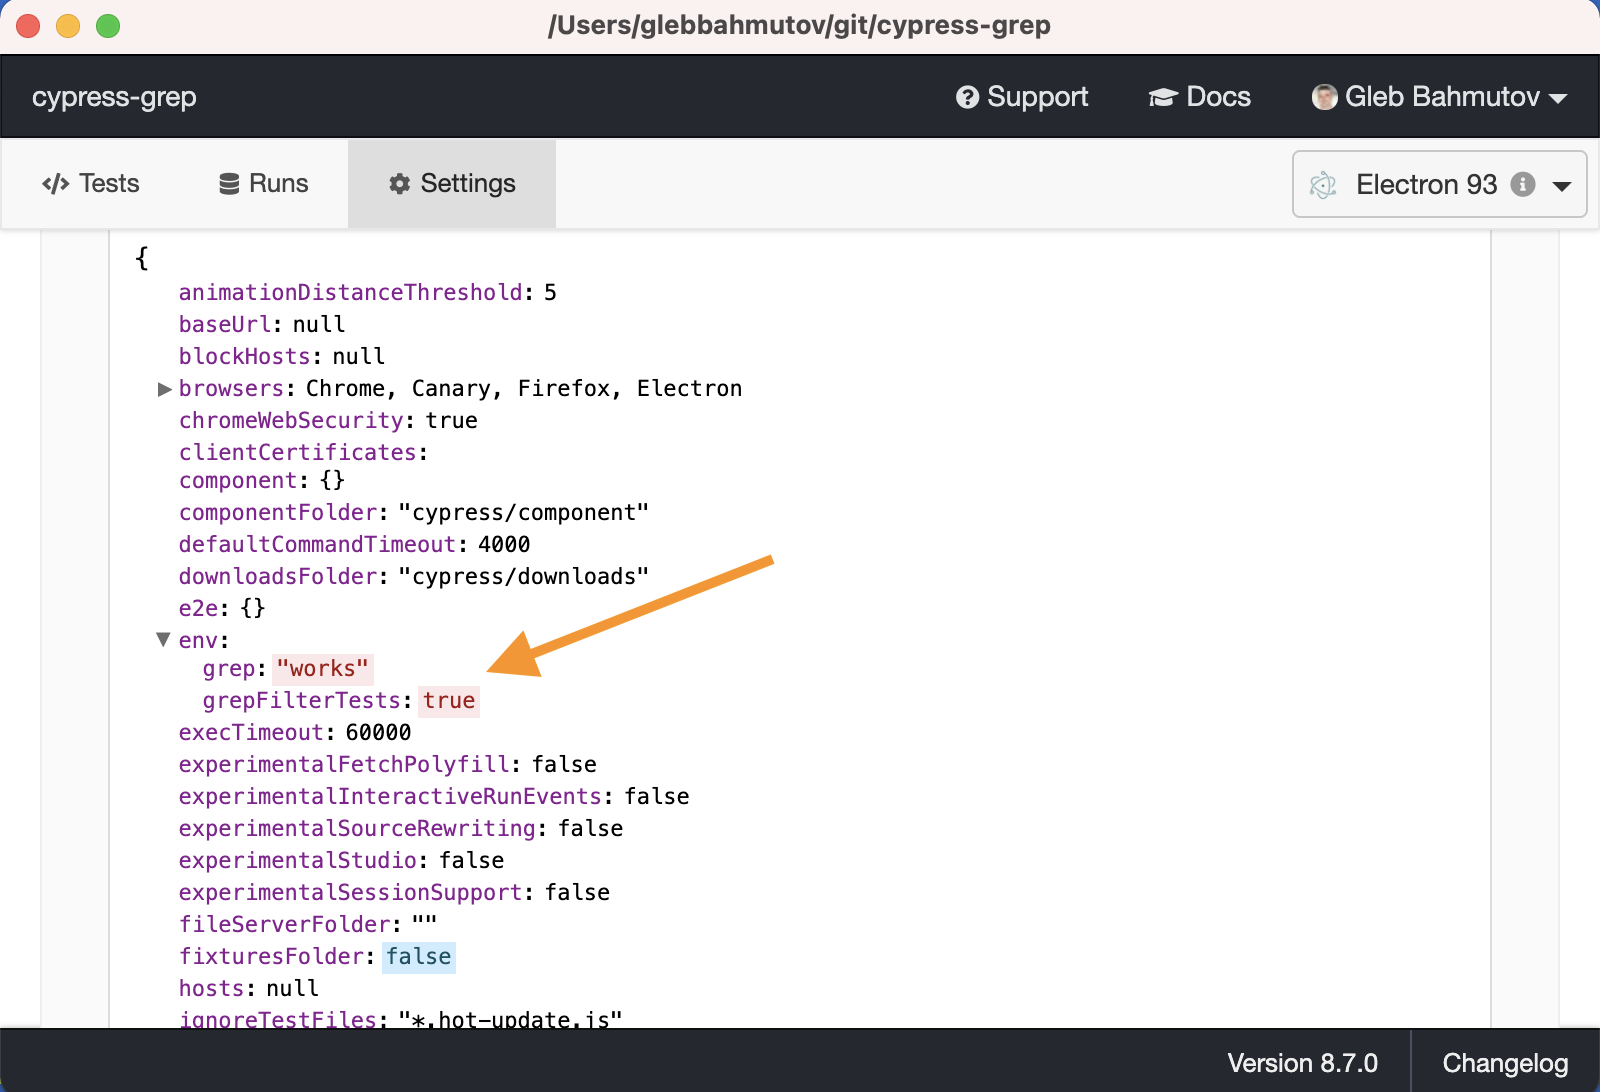Click the chromeWebSecurity key
The image size is (1600, 1092).
291,420
